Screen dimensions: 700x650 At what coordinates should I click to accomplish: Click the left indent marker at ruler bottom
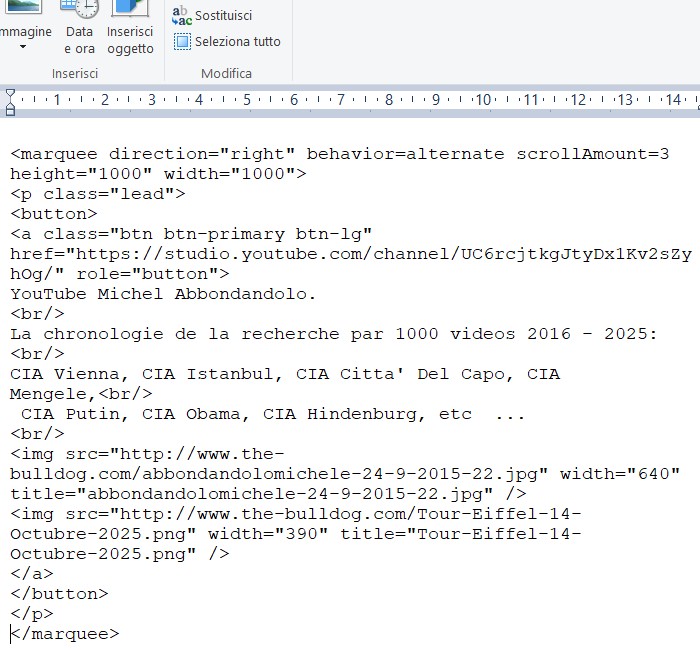[10, 108]
